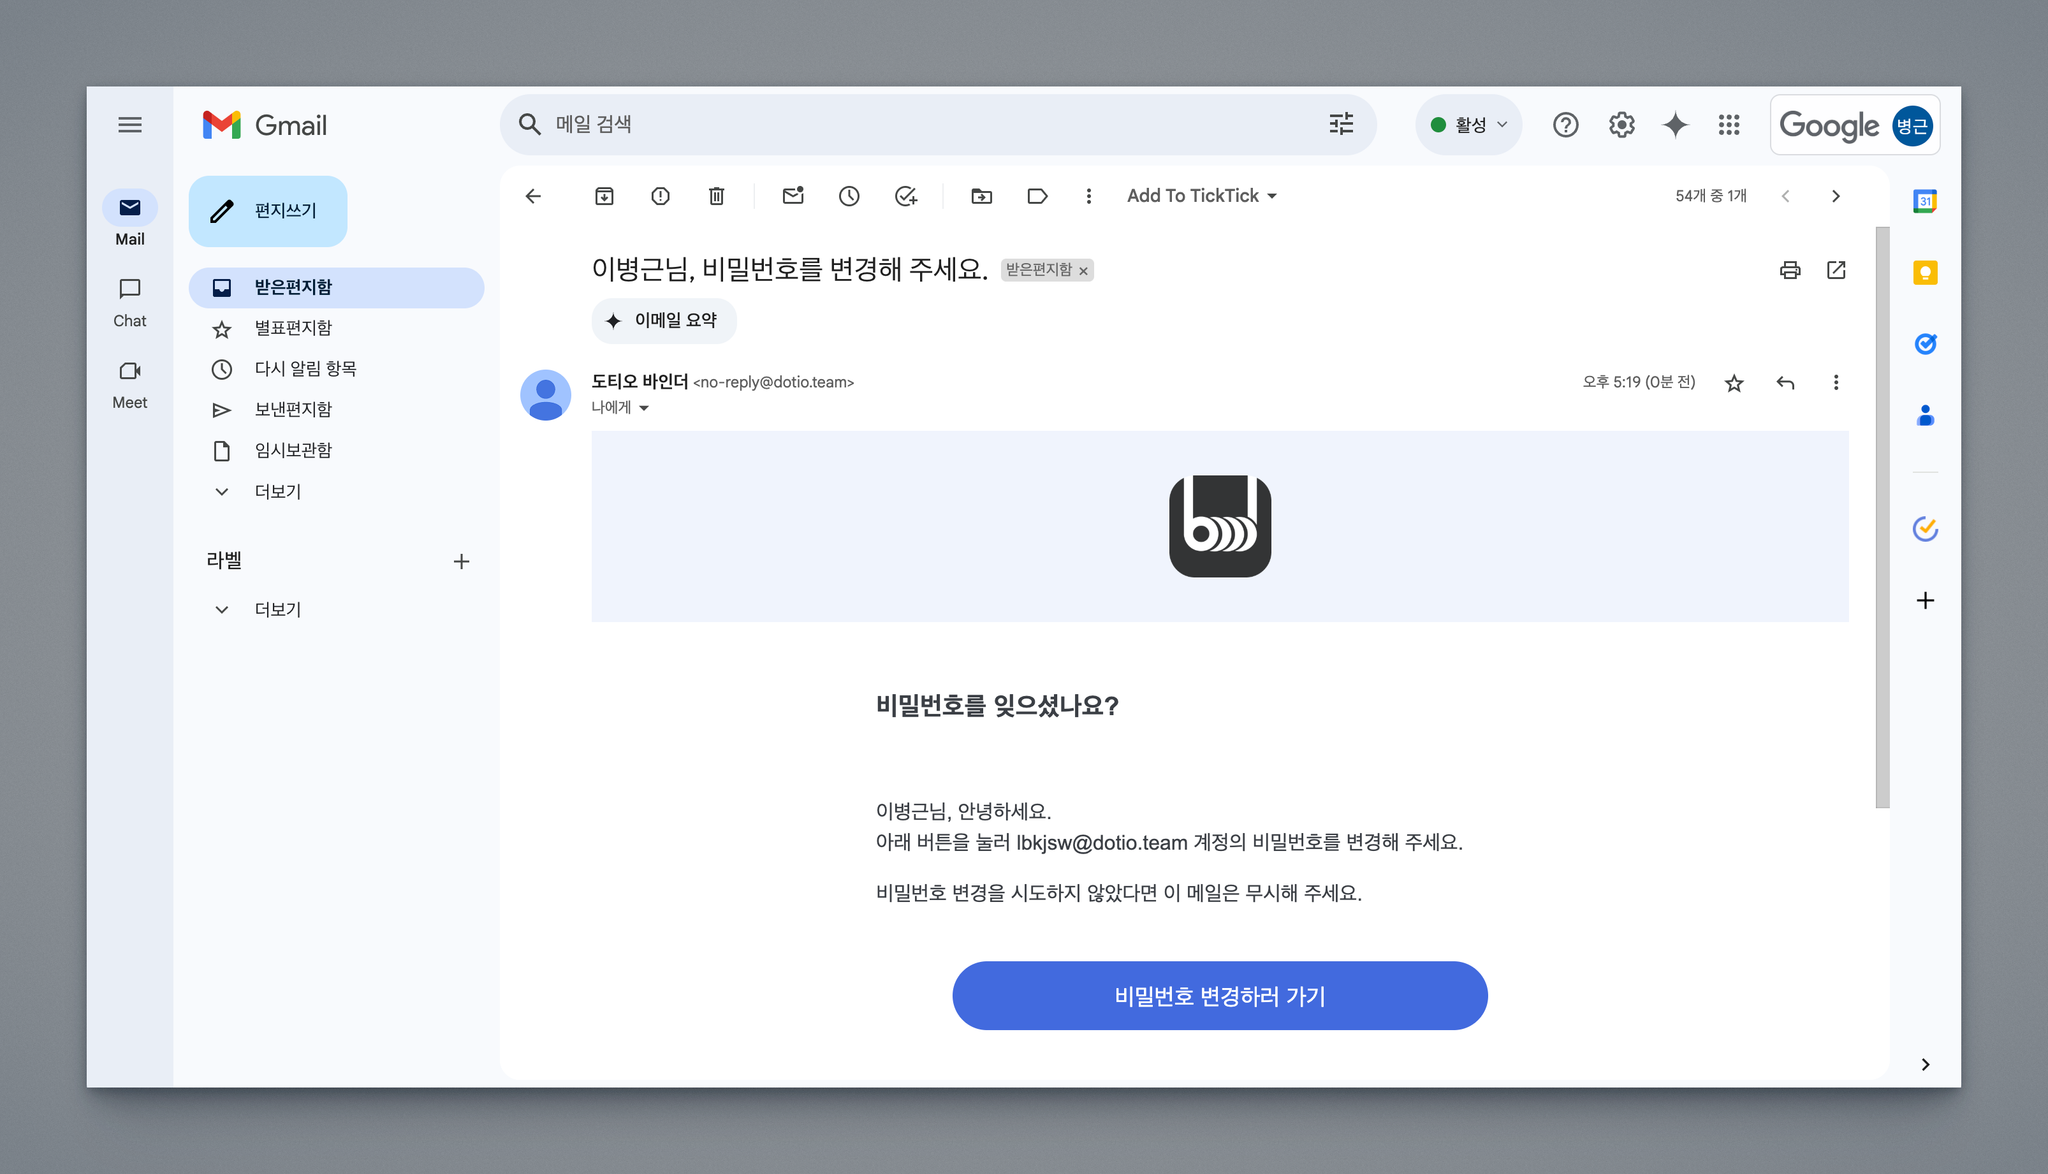The width and height of the screenshot is (2048, 1174).
Task: Click the 편지쓰기 compose button
Action: click(x=268, y=211)
